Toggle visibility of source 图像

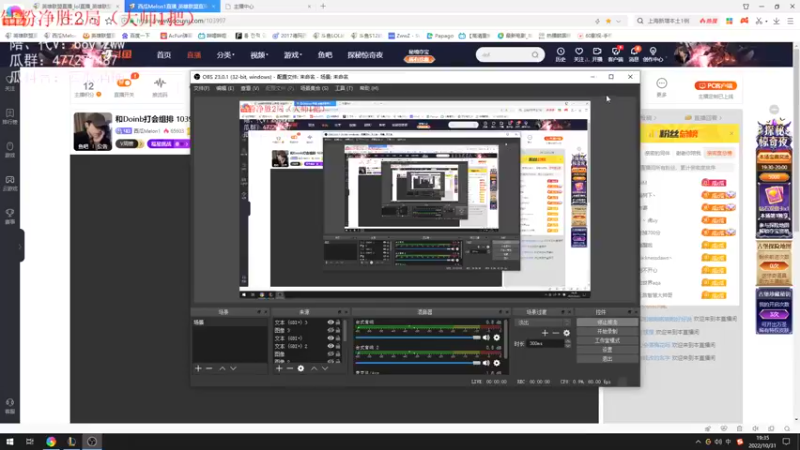coord(330,354)
